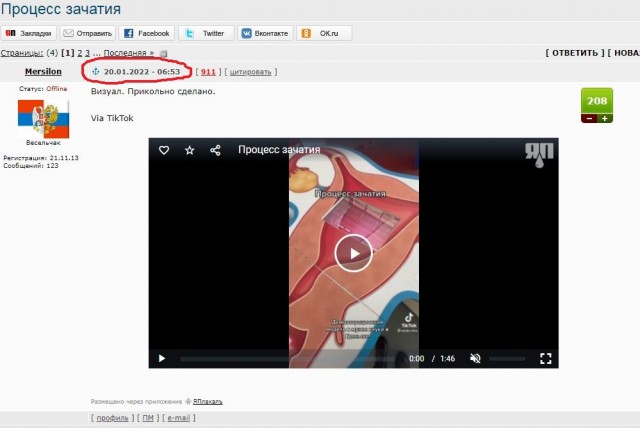
Task: Click the star favorite icon in video player
Action: click(x=189, y=150)
